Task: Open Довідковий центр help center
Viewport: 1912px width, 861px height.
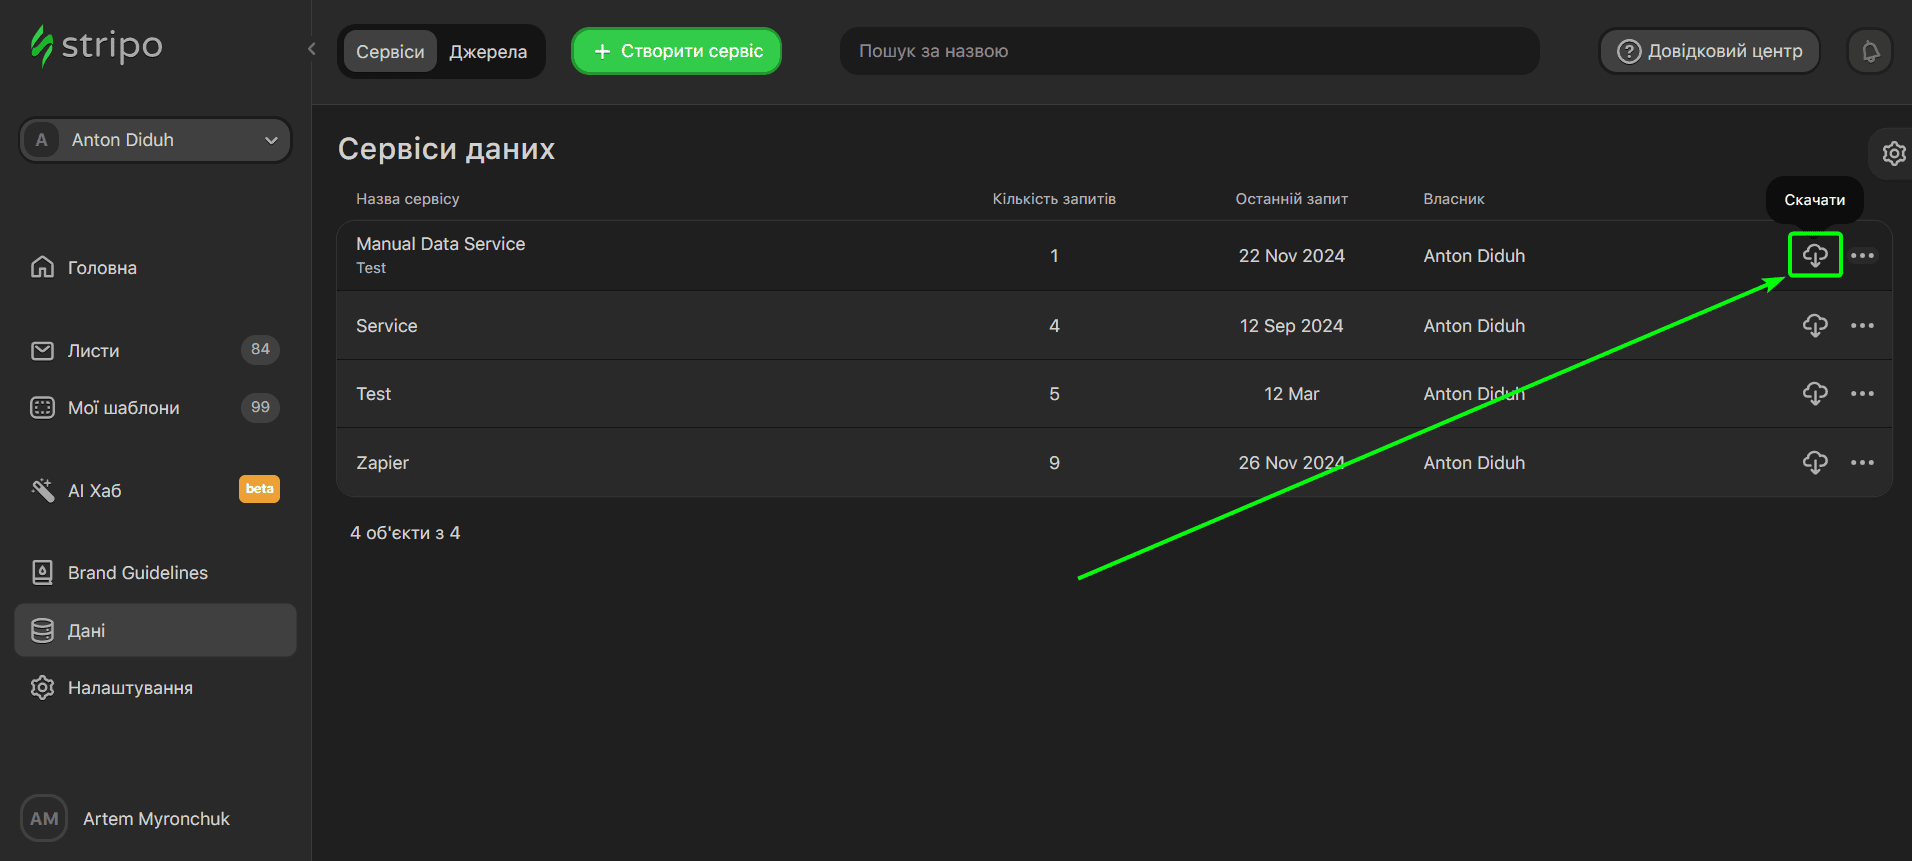Action: [x=1709, y=51]
